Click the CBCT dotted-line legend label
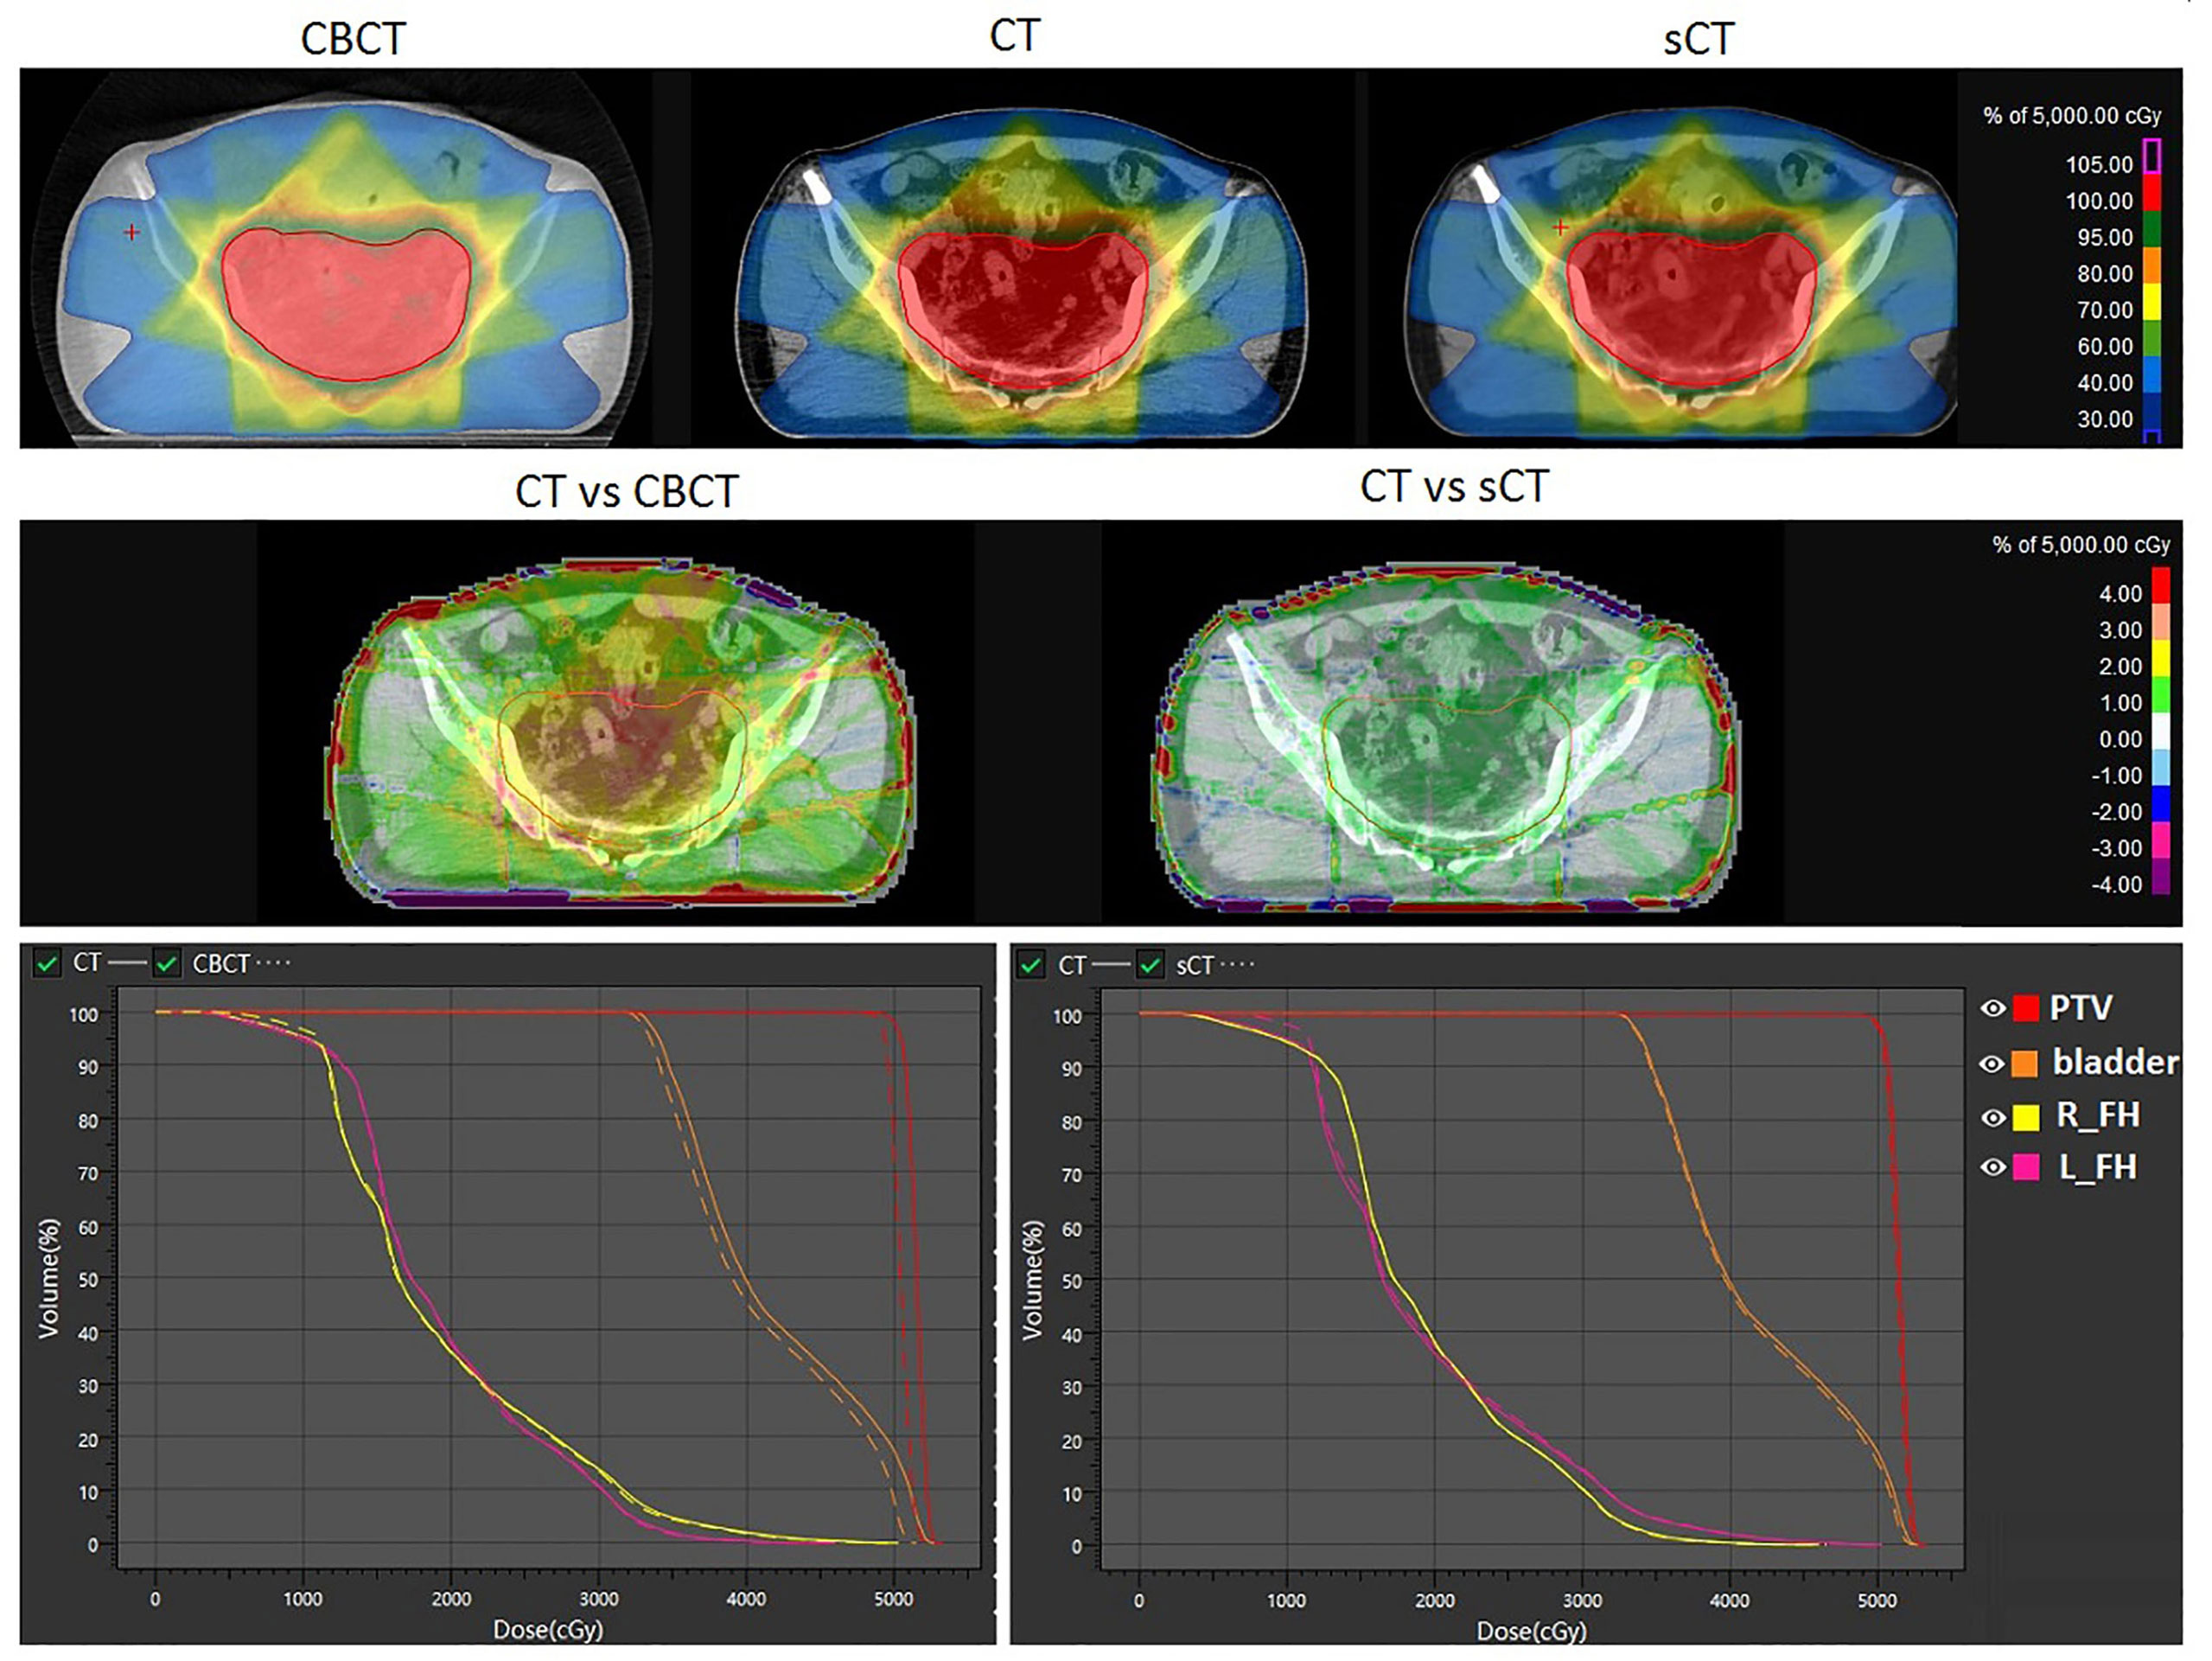Image resolution: width=2212 pixels, height=1661 pixels. (x=241, y=964)
